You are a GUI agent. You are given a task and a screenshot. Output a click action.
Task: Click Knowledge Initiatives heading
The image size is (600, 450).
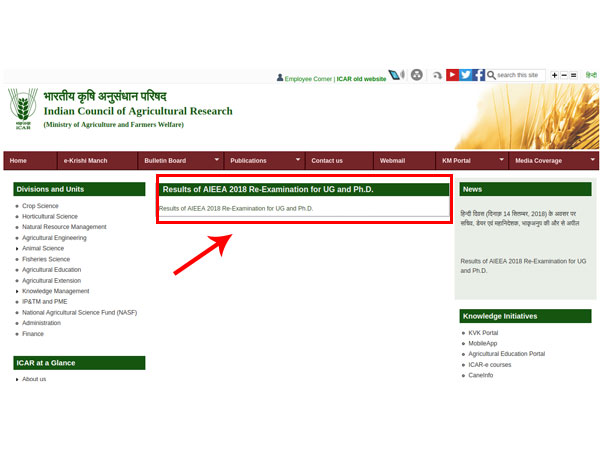click(x=525, y=316)
